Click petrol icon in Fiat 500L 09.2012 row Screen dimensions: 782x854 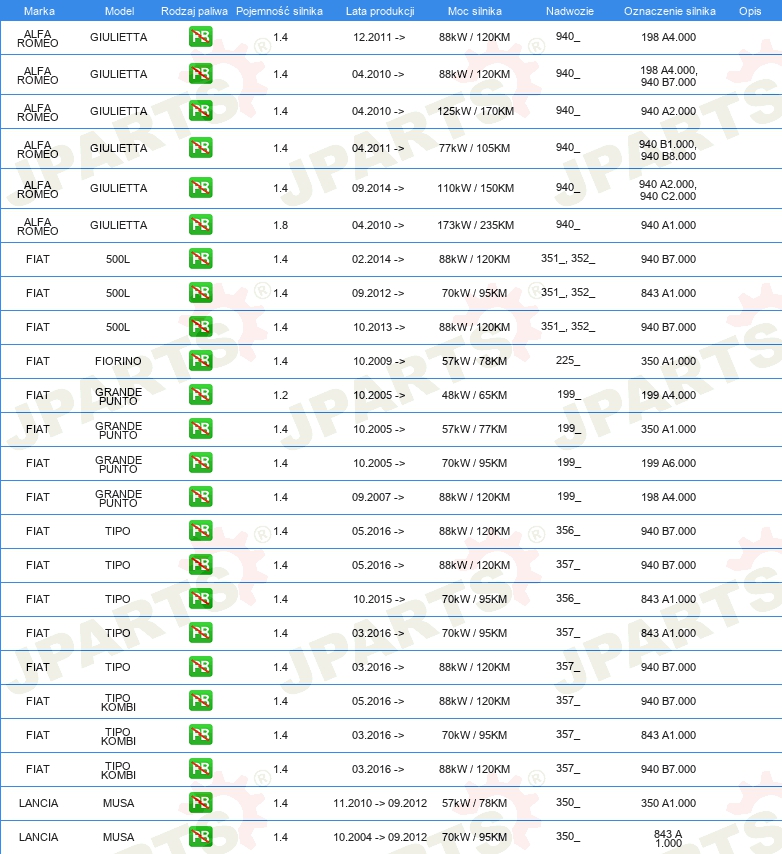[200, 293]
